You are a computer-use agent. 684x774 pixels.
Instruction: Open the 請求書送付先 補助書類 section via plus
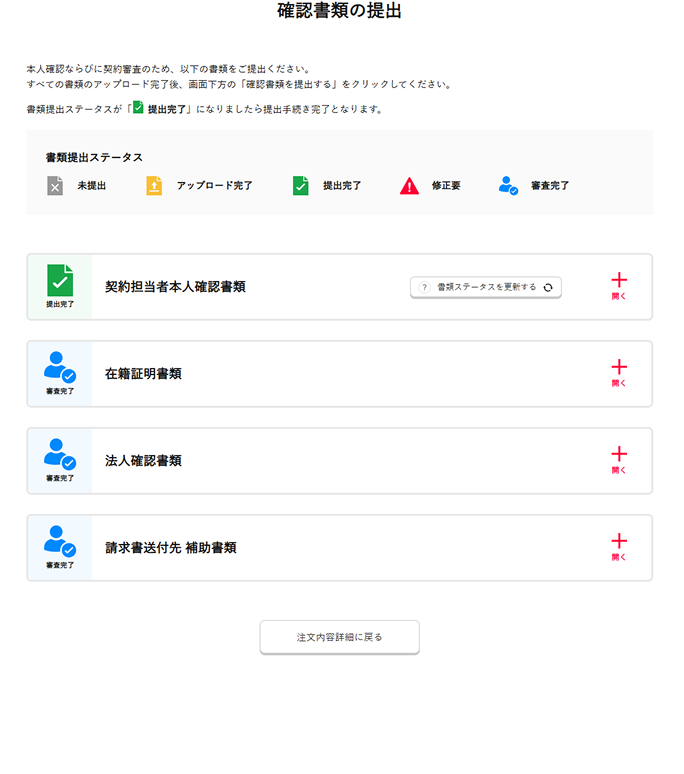click(619, 542)
